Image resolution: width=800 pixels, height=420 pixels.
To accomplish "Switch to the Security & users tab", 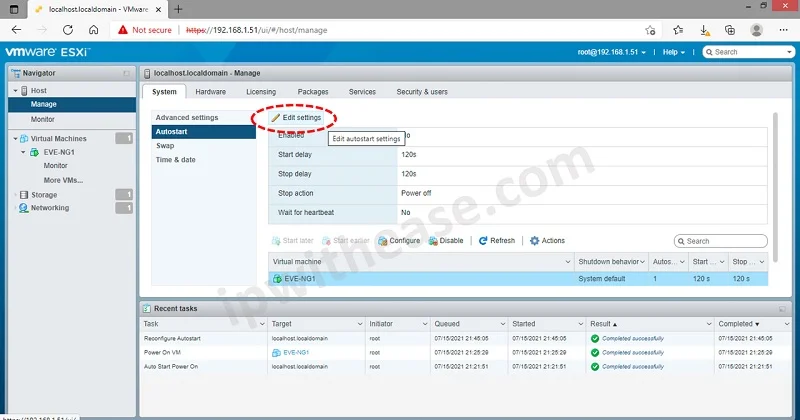I will [x=422, y=92].
